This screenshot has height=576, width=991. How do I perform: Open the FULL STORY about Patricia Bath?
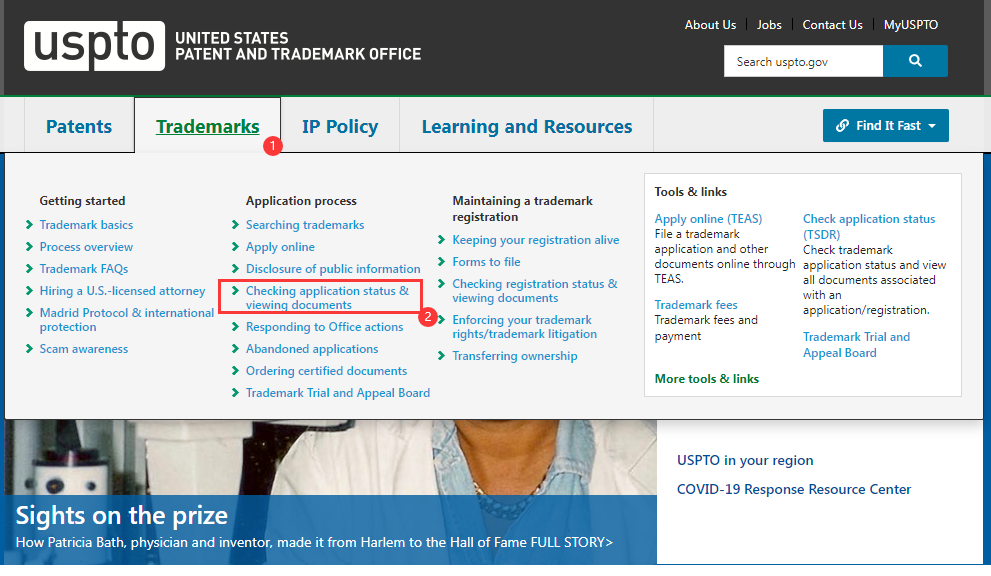pos(572,542)
